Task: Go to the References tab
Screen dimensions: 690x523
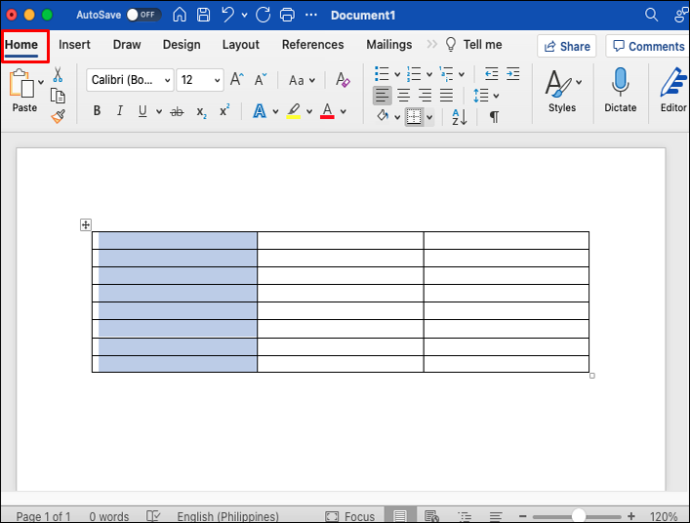Action: point(313,45)
